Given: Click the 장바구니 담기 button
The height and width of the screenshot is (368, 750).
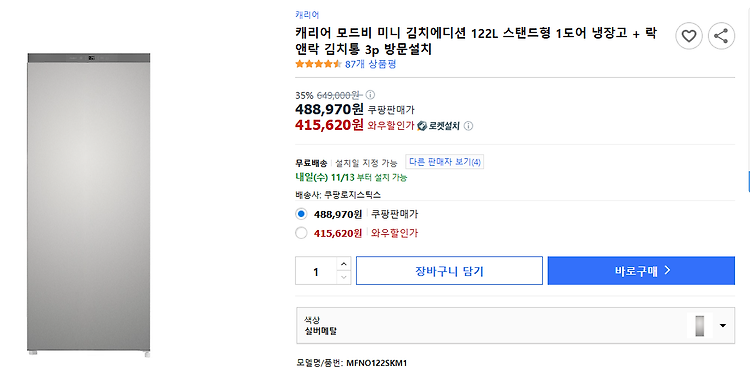Looking at the screenshot, I should tap(449, 271).
